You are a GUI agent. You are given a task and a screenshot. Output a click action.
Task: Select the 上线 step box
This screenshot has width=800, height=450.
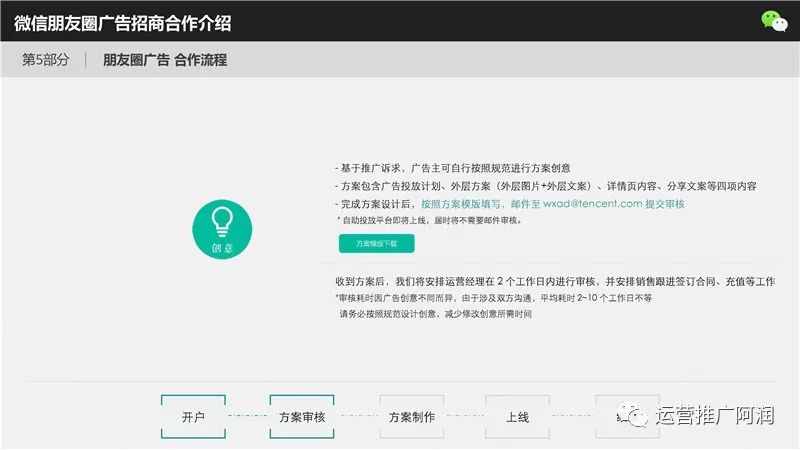point(517,416)
